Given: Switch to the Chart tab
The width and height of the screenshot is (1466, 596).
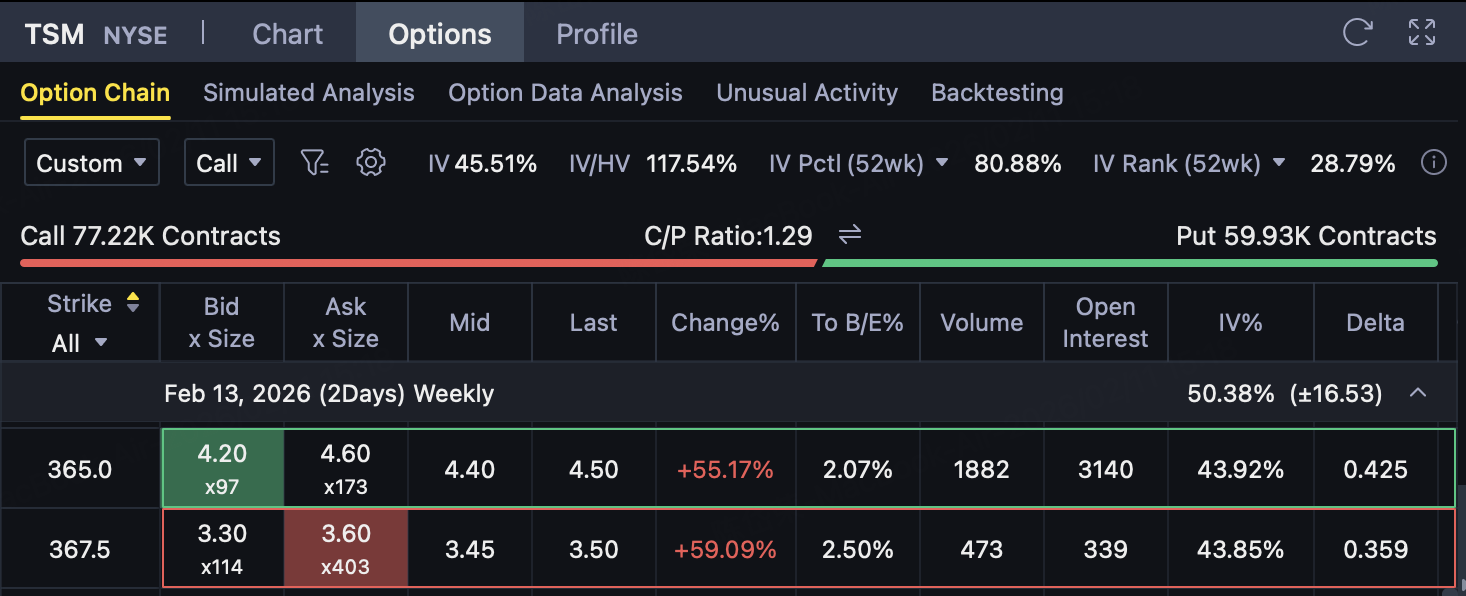Looking at the screenshot, I should coord(287,34).
